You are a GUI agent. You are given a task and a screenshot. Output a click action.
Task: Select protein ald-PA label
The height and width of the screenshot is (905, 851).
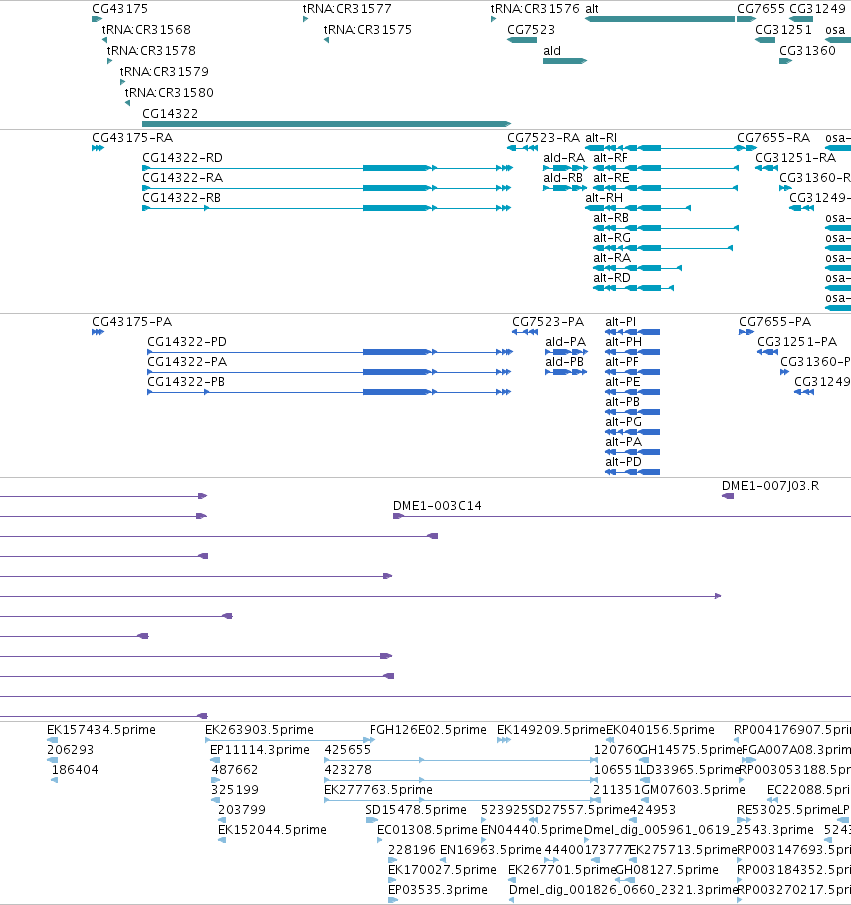pyautogui.click(x=566, y=342)
